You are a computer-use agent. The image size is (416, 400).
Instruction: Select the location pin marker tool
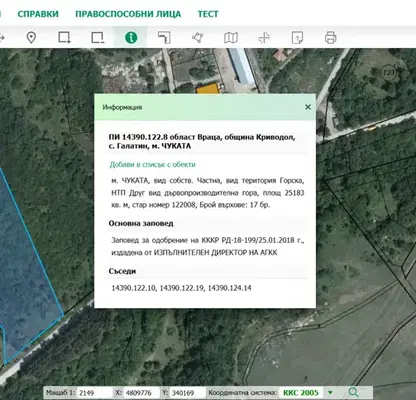(x=31, y=37)
